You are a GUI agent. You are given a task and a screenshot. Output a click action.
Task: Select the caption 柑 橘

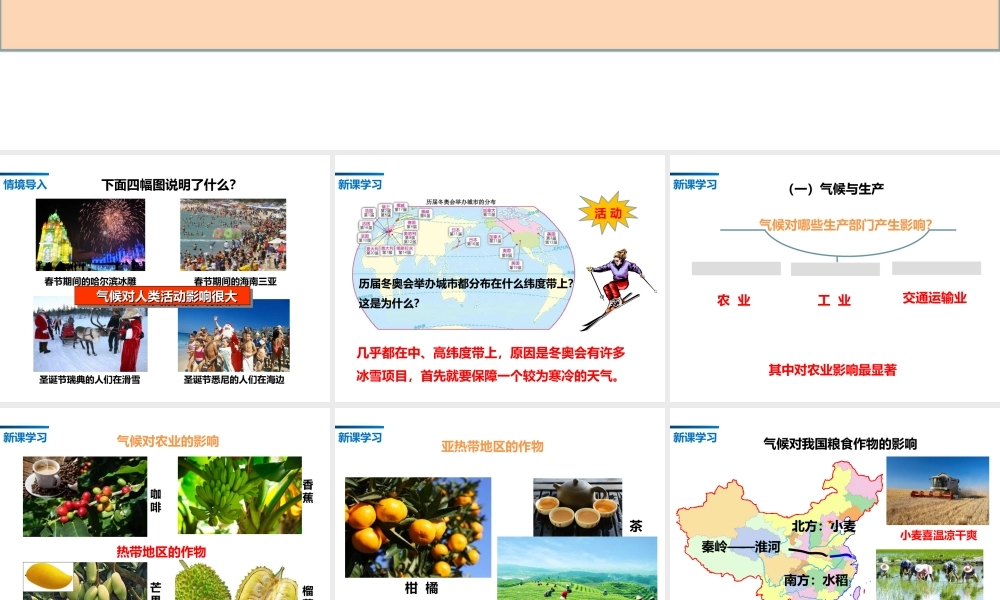point(422,588)
